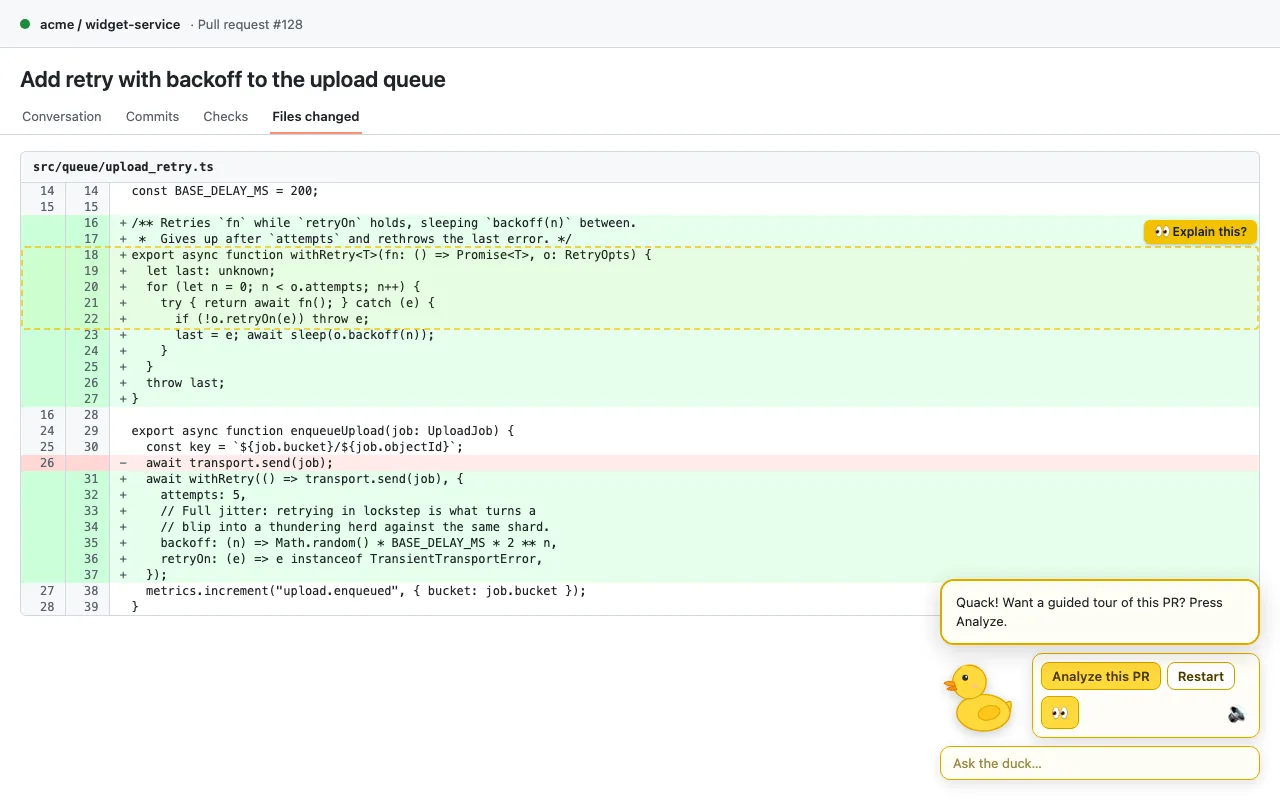Open the Checks tab
The image size is (1280, 800).
tap(225, 117)
